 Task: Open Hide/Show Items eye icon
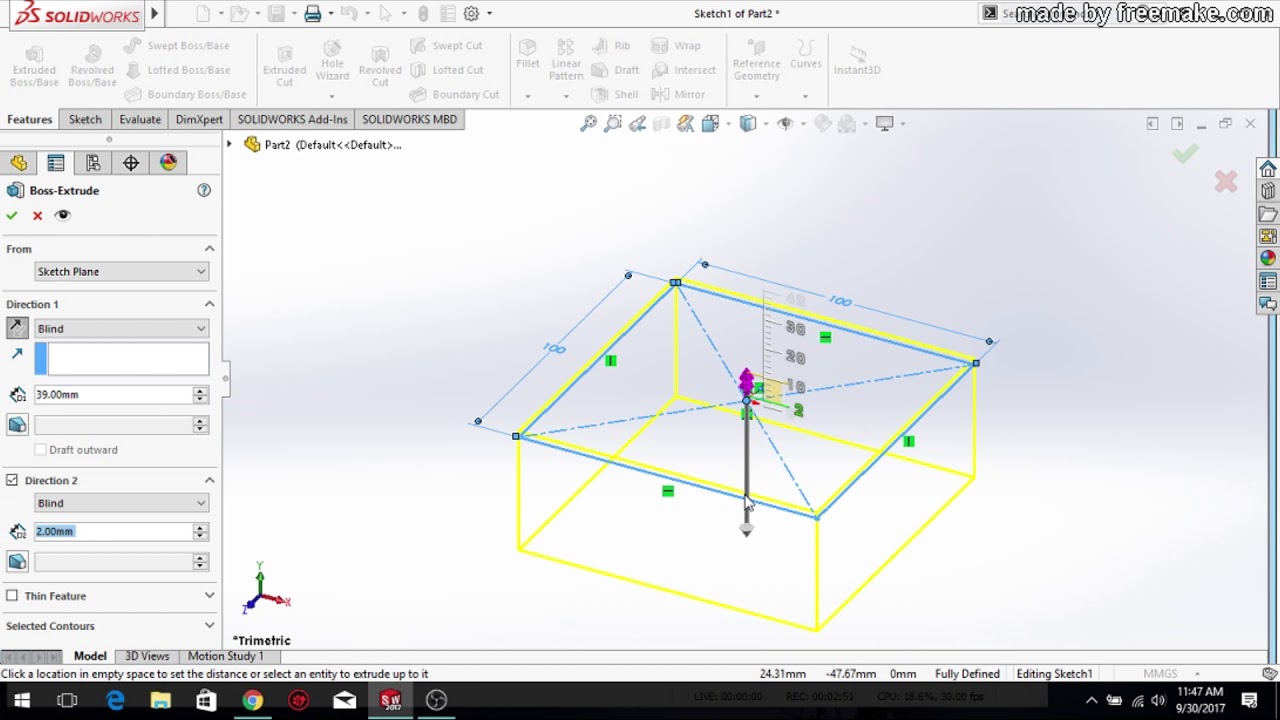point(785,124)
